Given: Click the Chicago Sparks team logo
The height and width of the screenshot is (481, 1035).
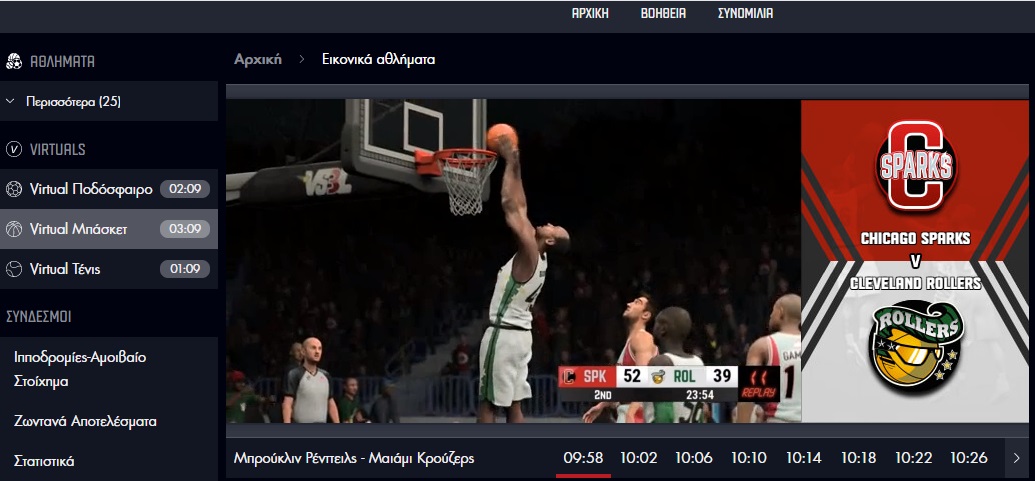Looking at the screenshot, I should (916, 166).
